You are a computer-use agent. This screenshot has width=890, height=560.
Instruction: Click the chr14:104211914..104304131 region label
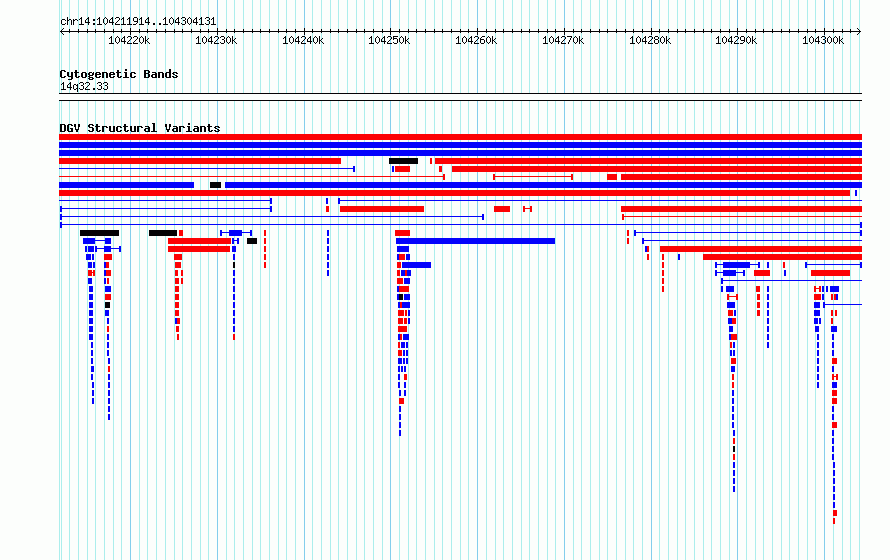[x=138, y=22]
